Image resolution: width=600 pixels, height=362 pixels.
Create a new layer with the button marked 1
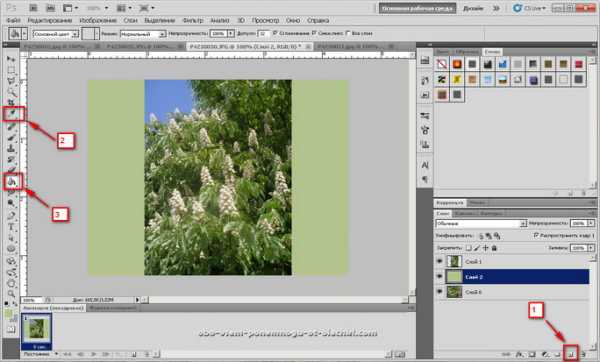(571, 354)
